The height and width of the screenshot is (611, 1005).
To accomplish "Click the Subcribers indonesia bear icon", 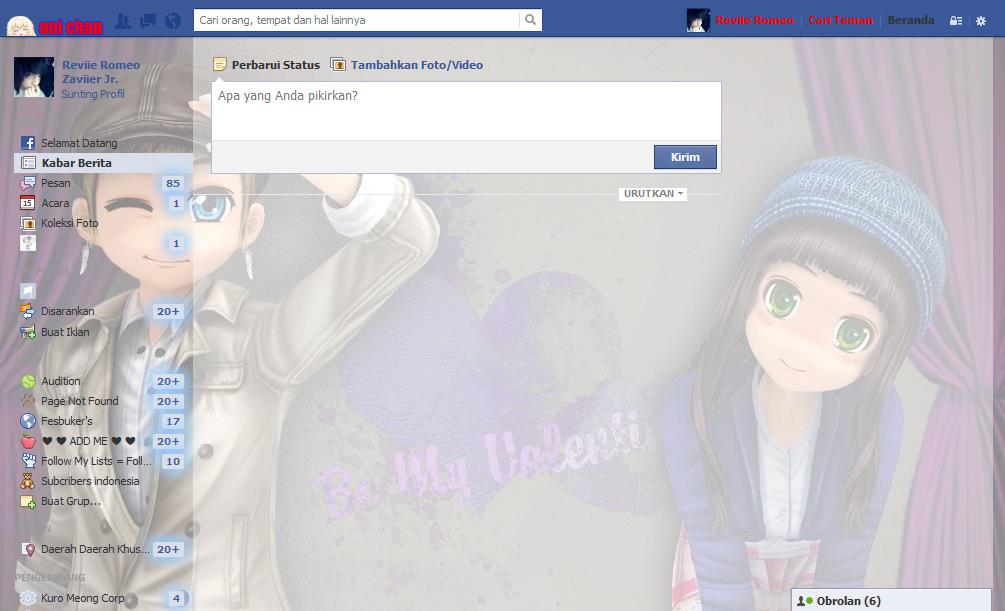I will click(28, 481).
